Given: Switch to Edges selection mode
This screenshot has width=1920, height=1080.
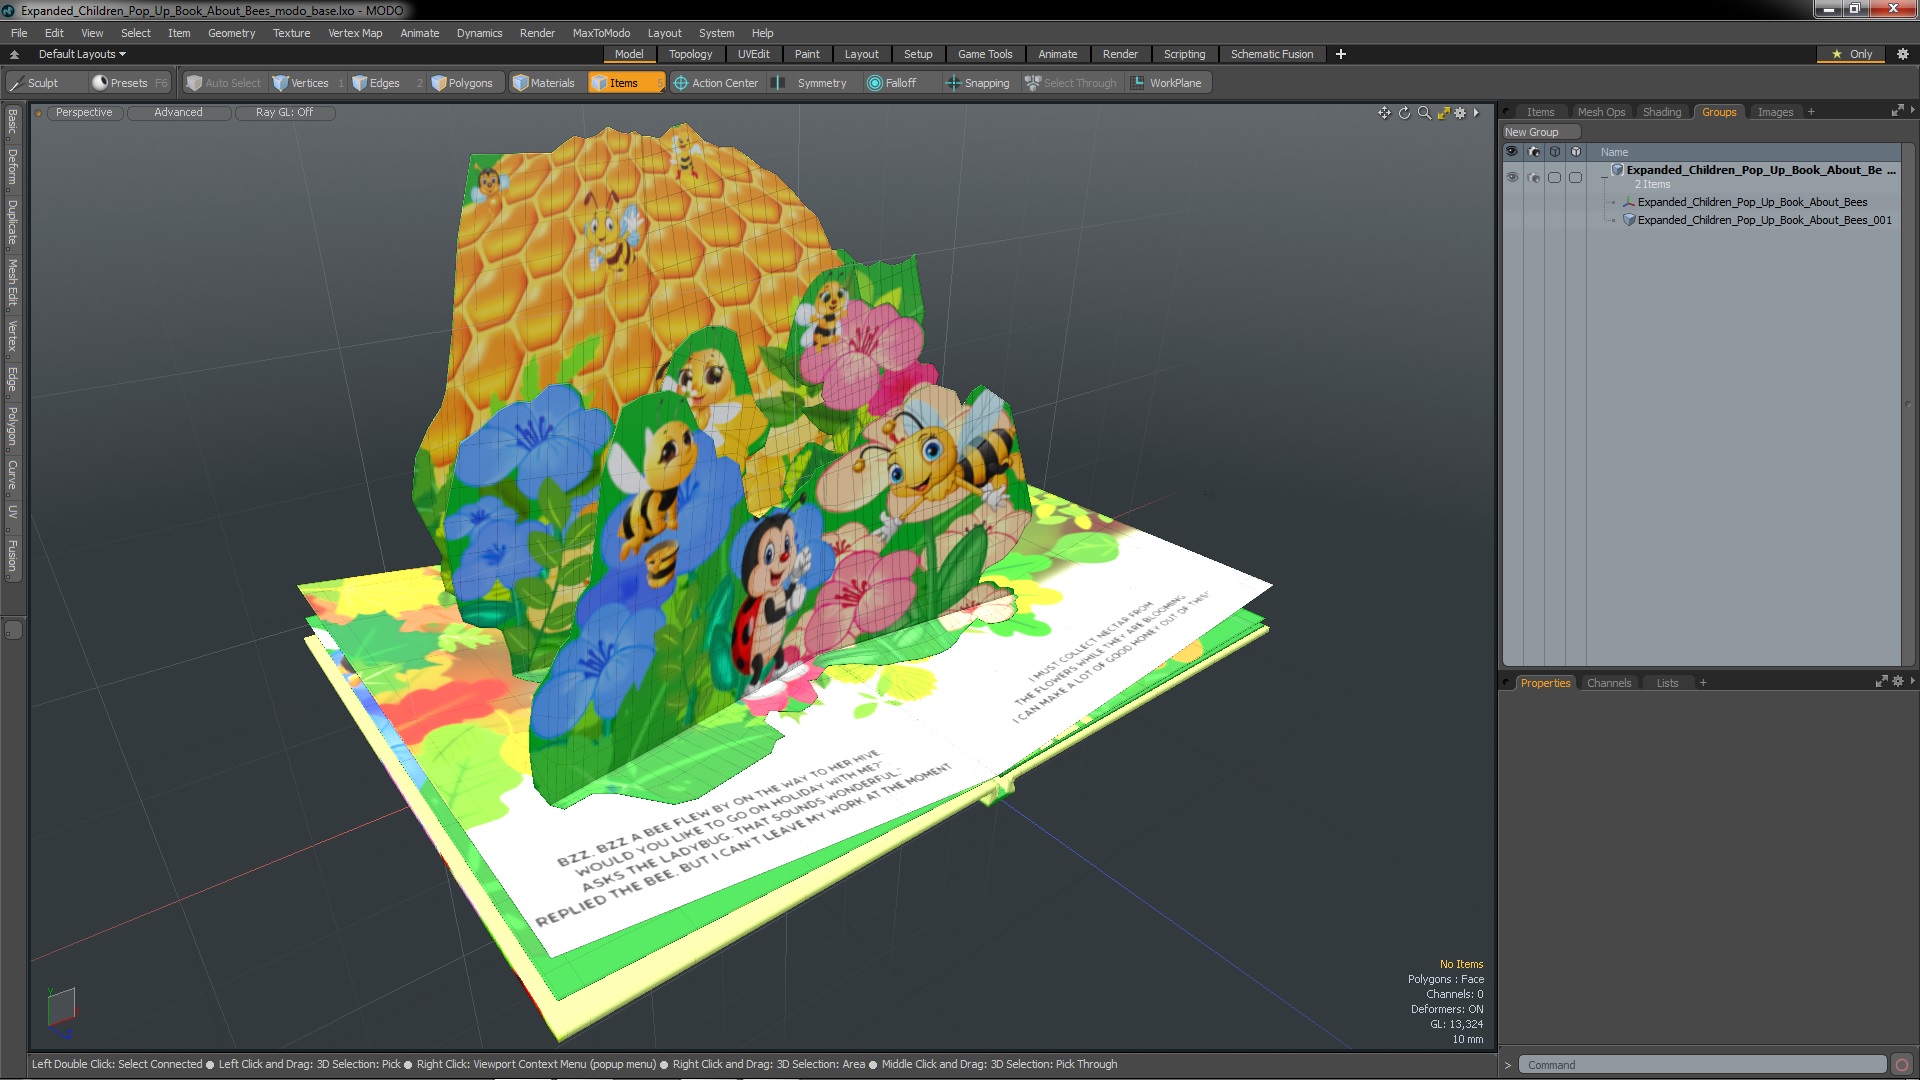Looking at the screenshot, I should pos(384,83).
